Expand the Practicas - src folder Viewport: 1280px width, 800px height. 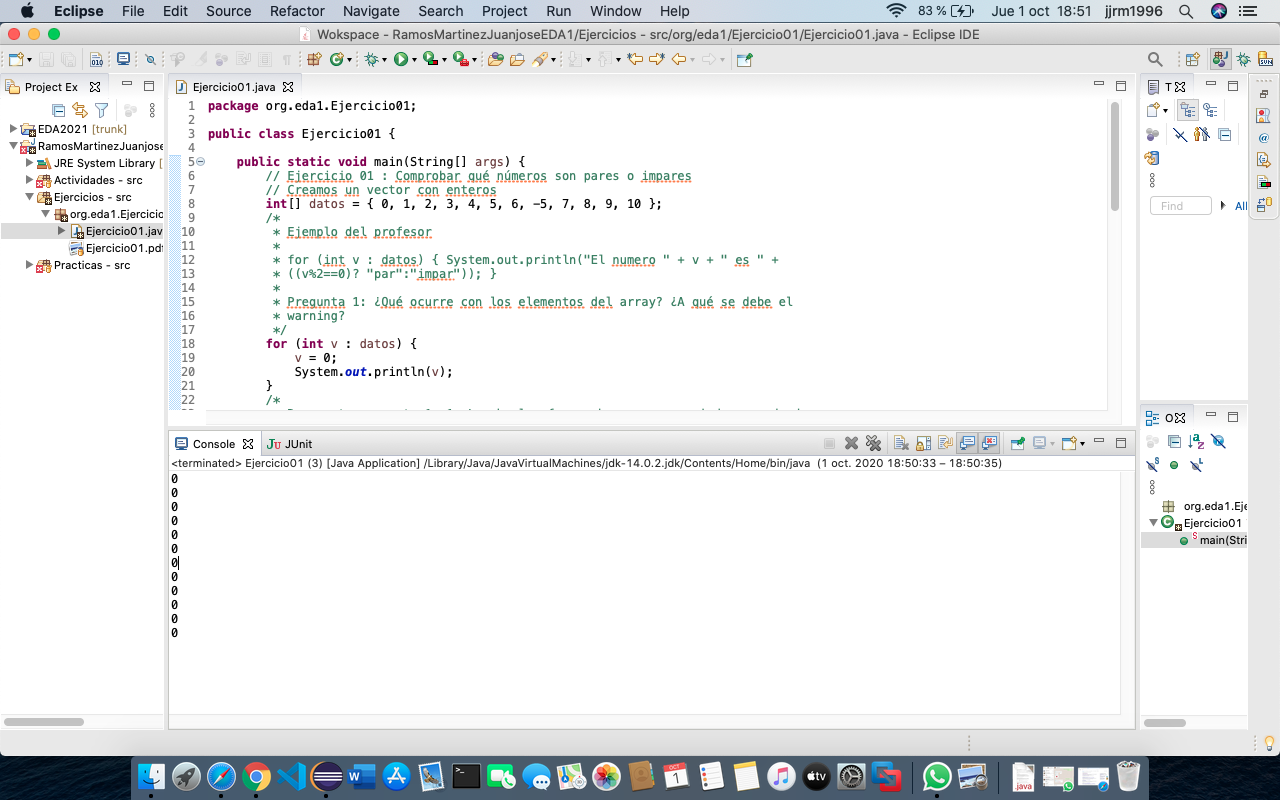[x=30, y=265]
